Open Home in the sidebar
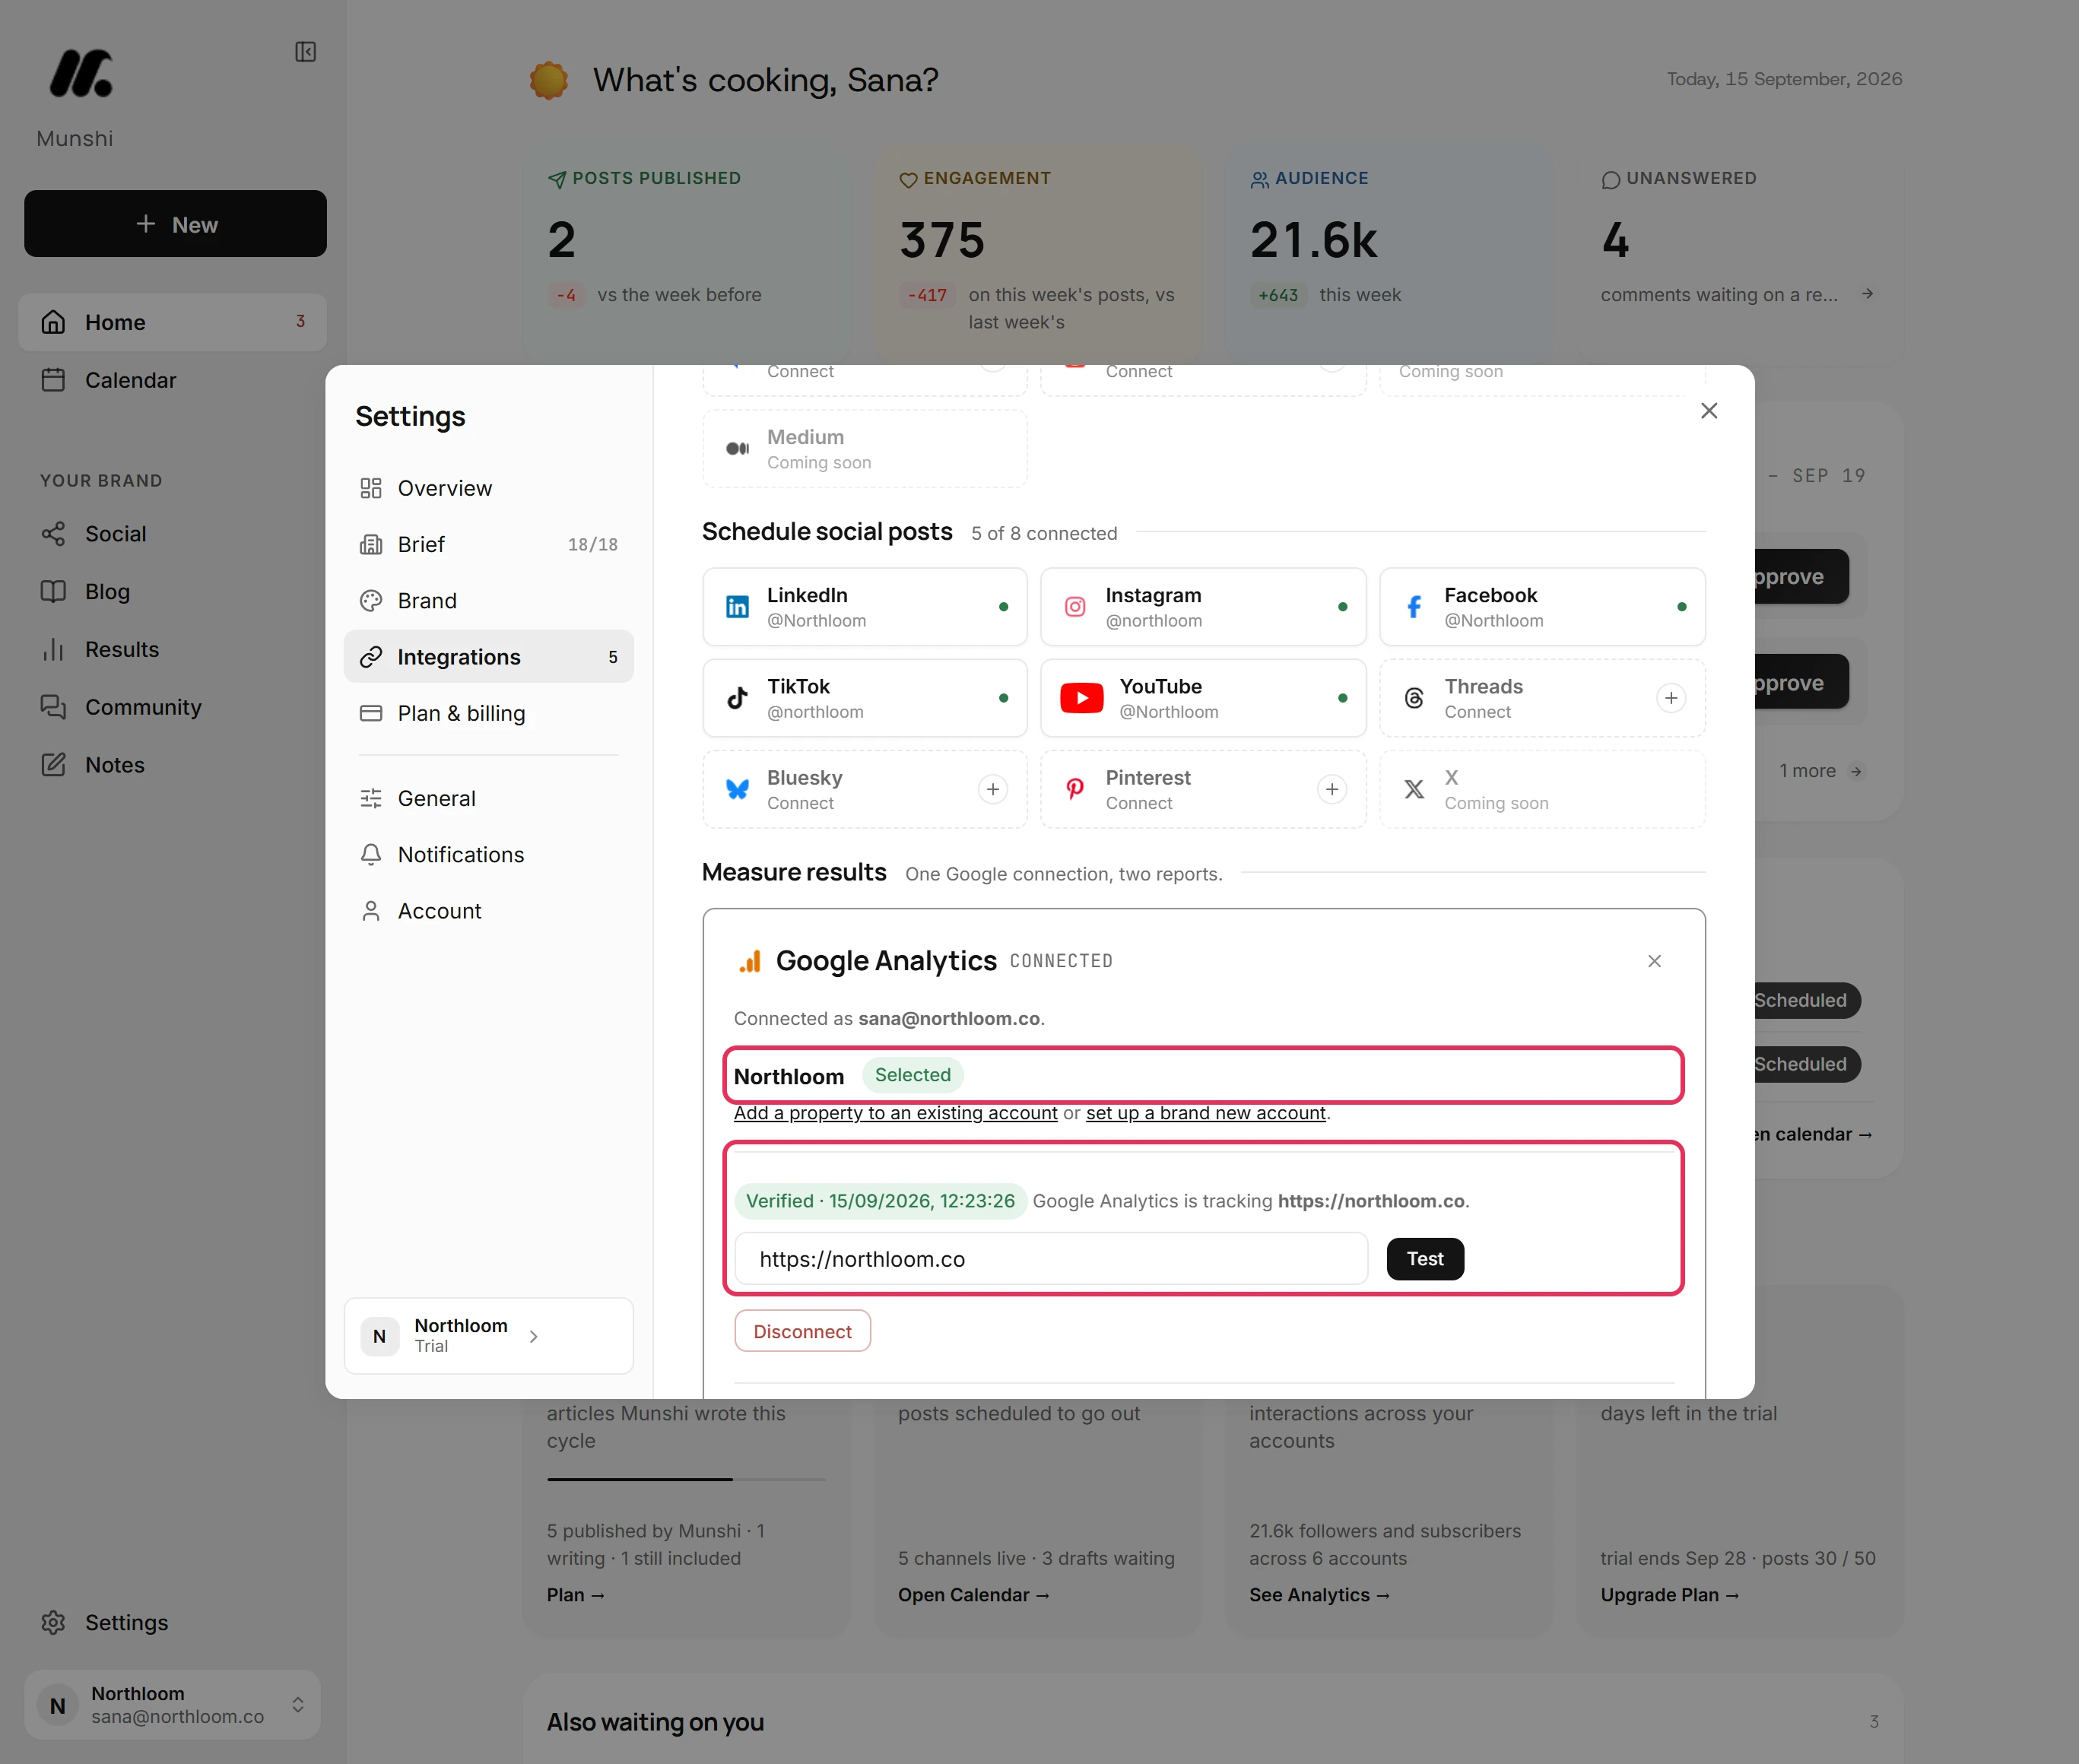Viewport: 2079px width, 1764px height. point(172,322)
